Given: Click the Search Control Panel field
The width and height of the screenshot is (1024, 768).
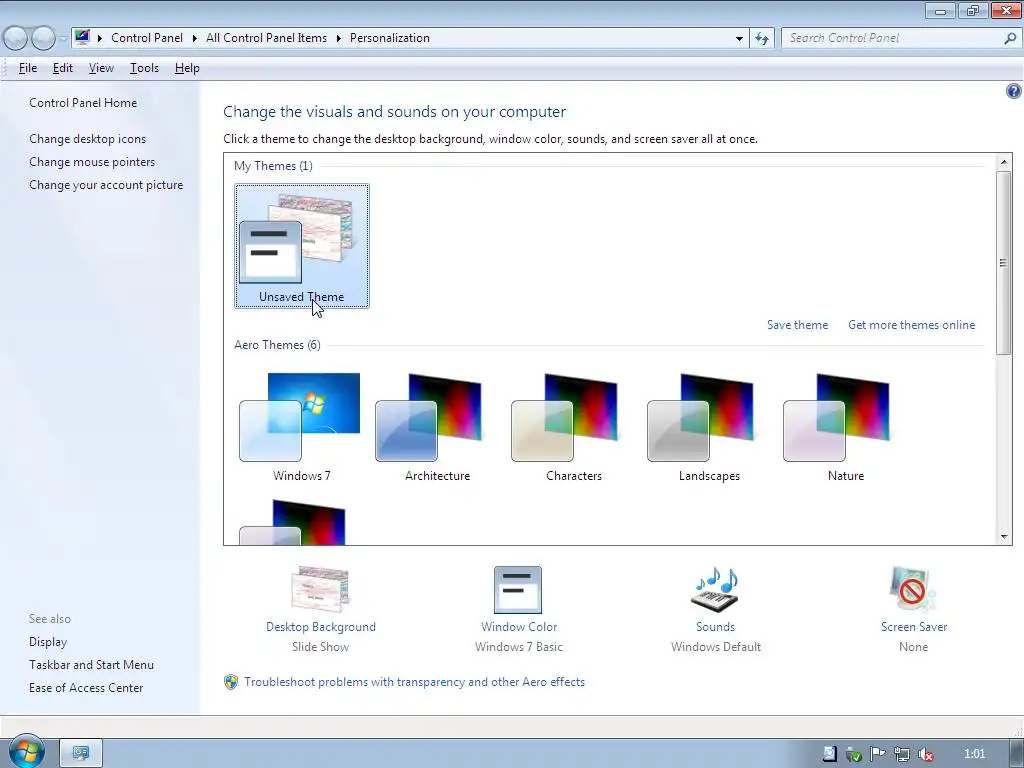Looking at the screenshot, I should tap(894, 38).
